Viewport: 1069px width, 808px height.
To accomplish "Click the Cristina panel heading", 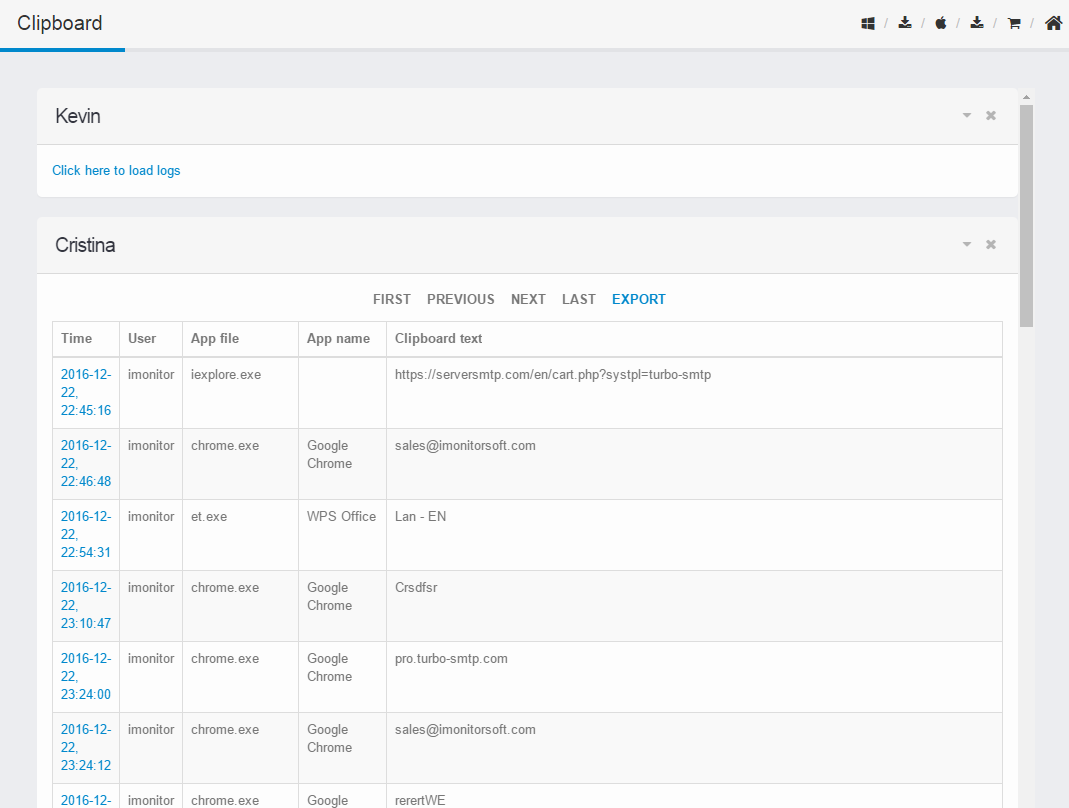I will [85, 245].
